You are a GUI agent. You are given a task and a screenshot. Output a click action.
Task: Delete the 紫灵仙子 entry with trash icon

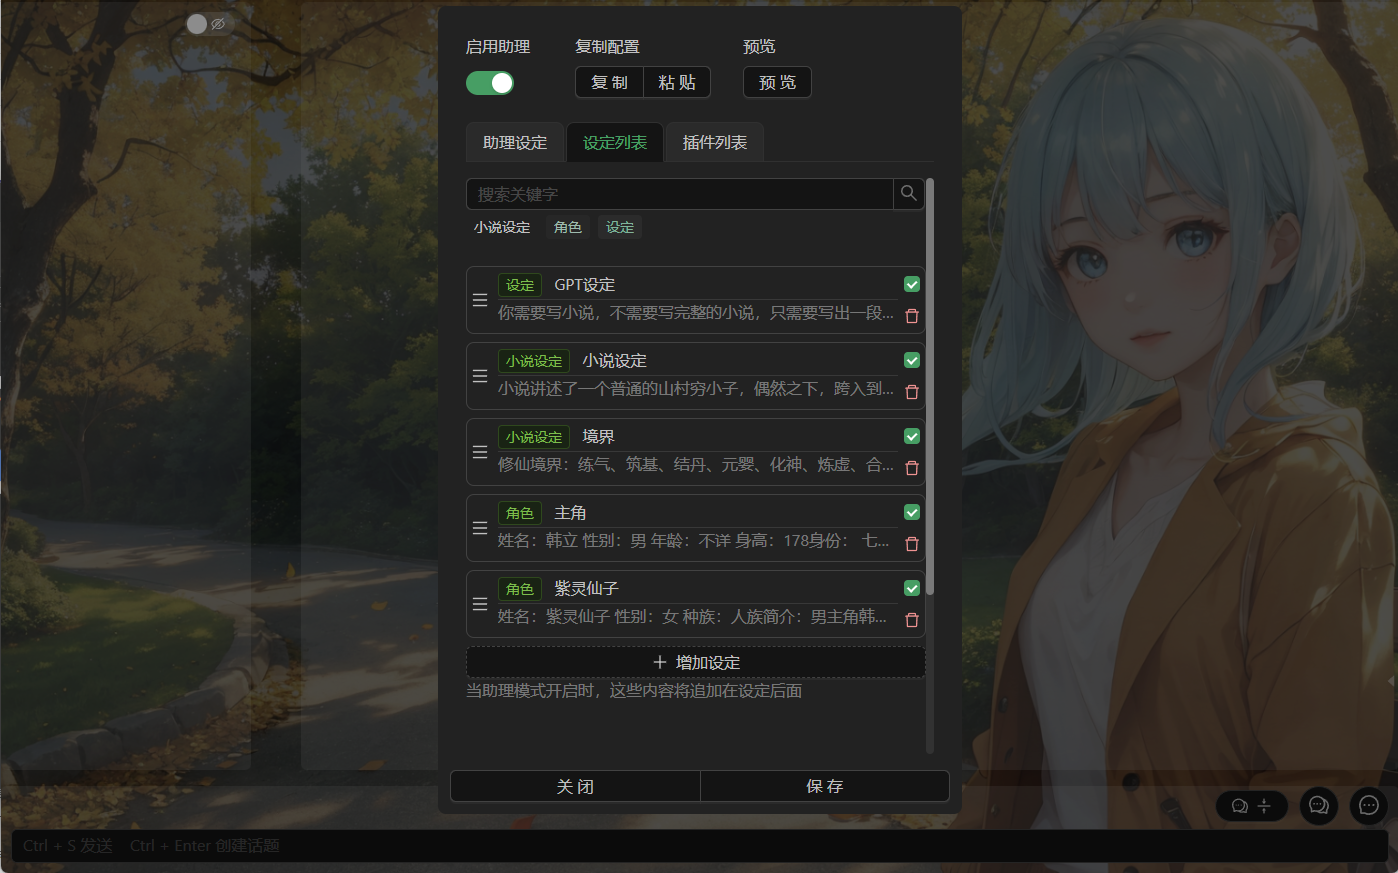coord(912,620)
